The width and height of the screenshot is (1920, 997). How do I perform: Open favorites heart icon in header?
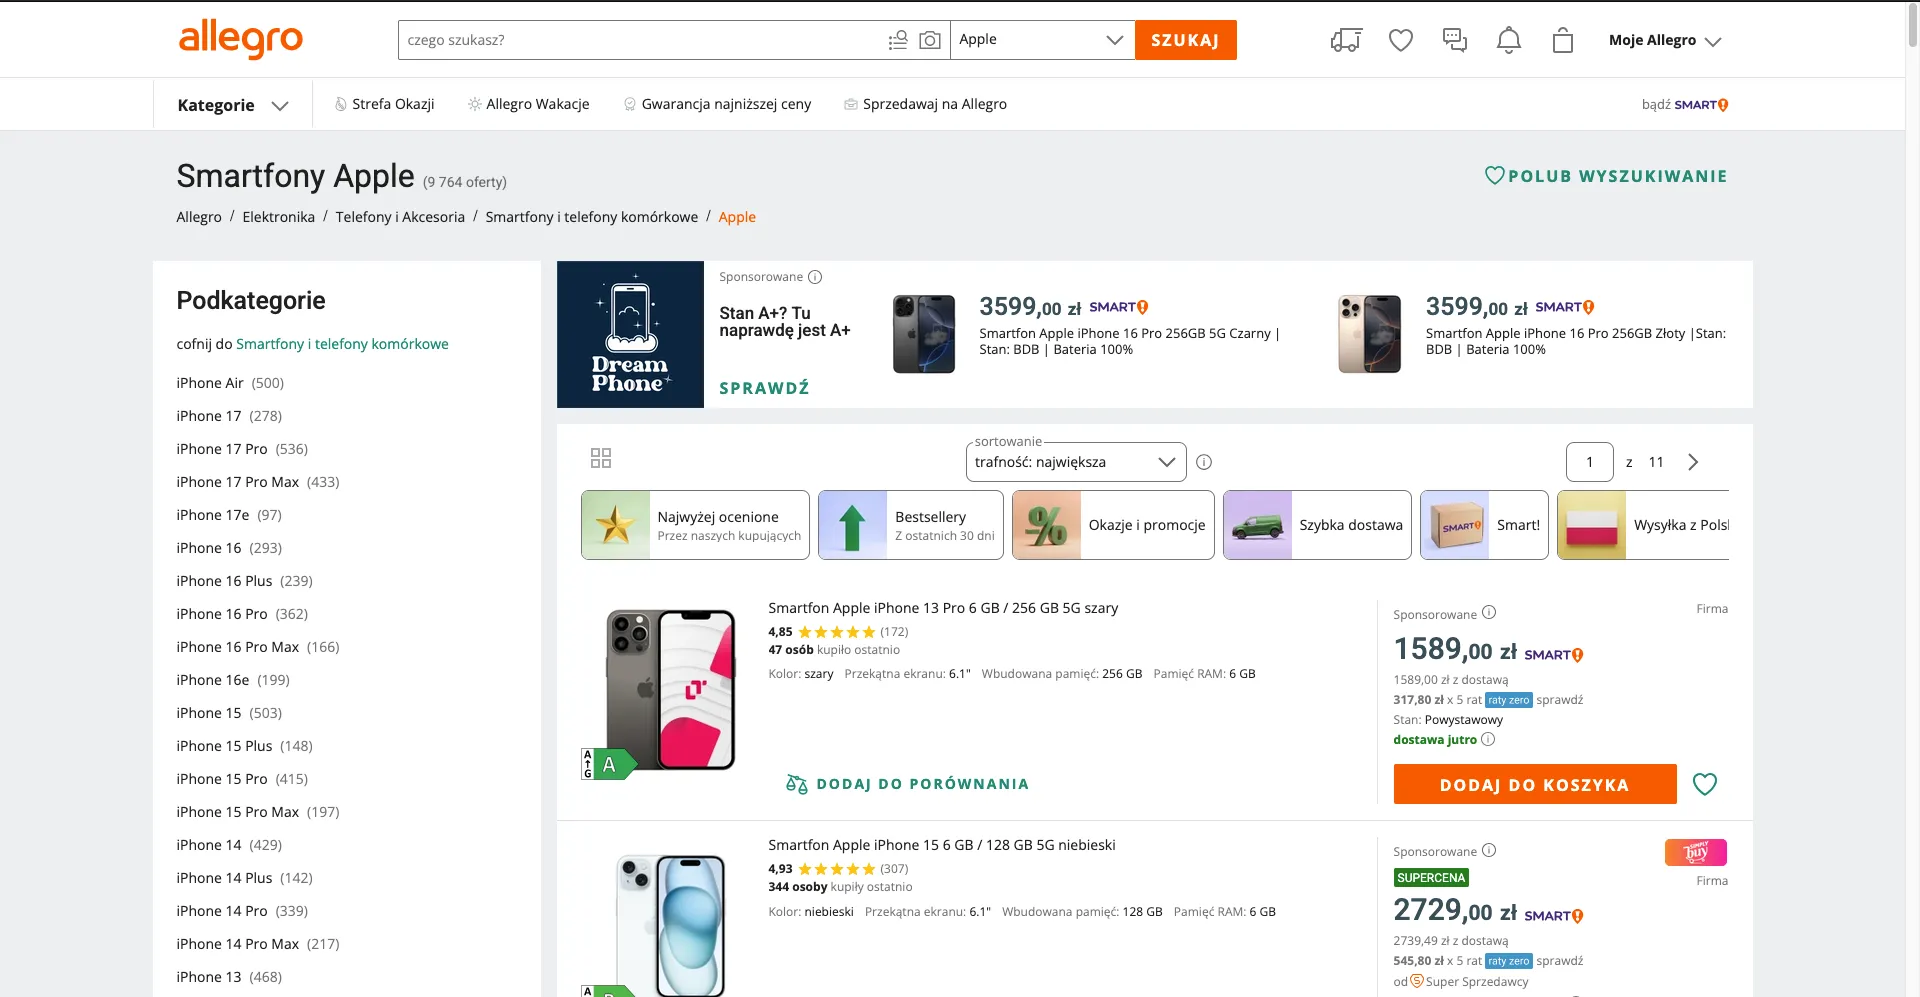(x=1401, y=40)
